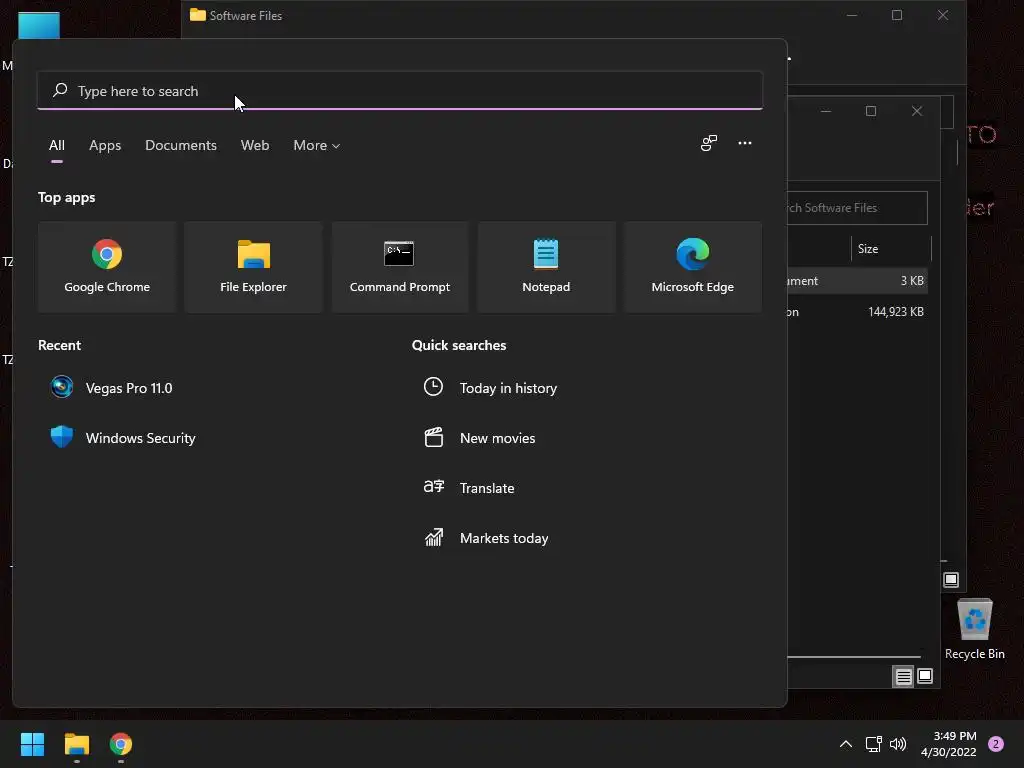Open Google Chrome in the taskbar

pos(121,744)
